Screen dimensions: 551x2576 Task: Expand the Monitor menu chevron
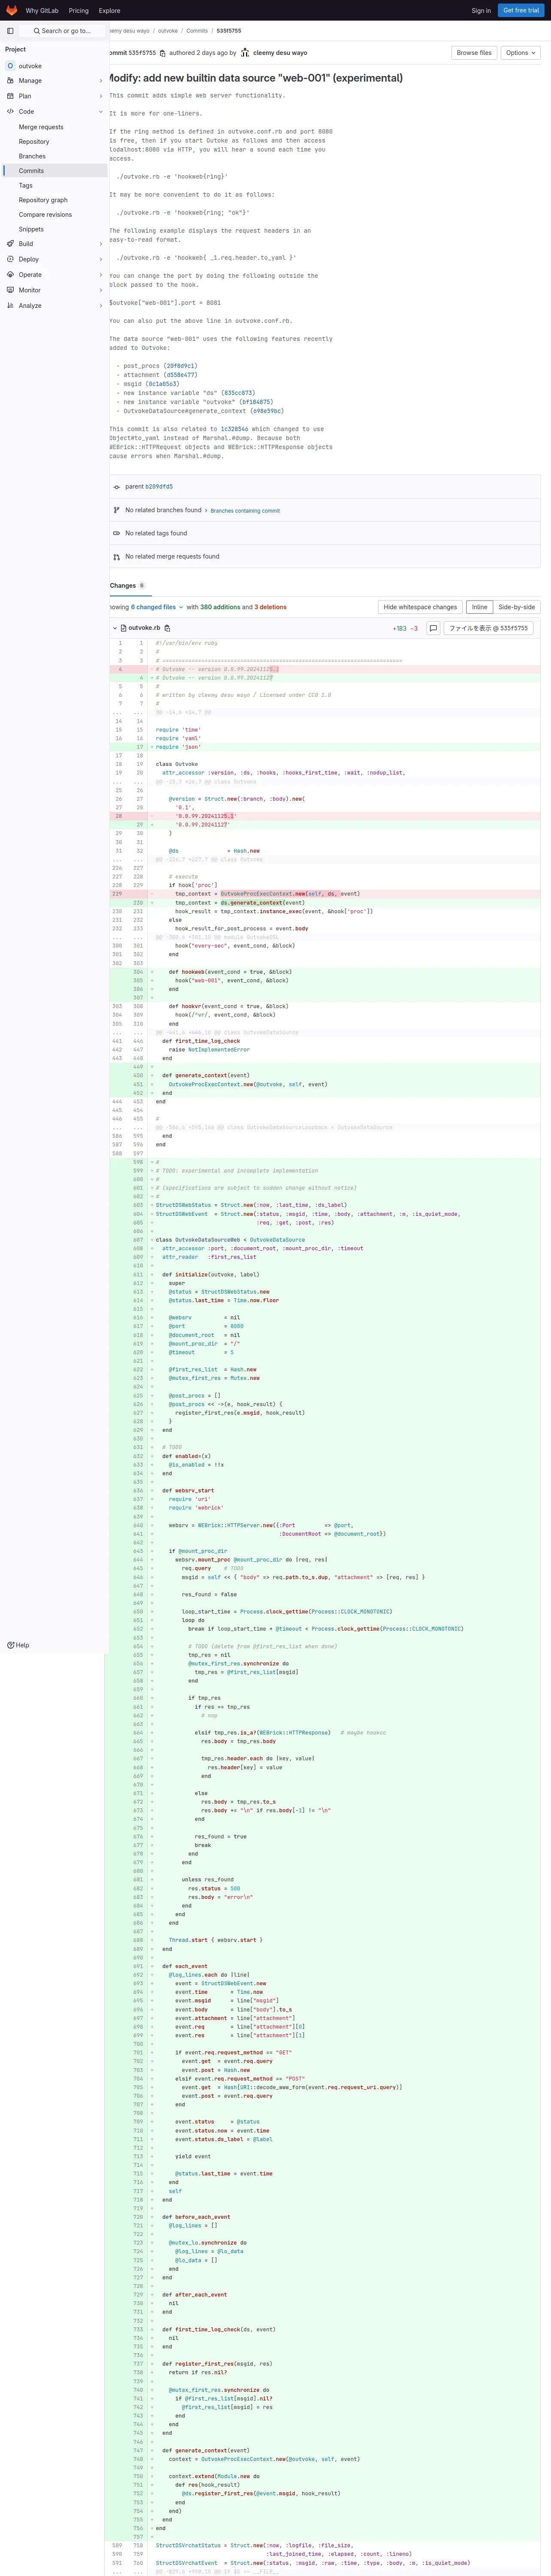pos(101,290)
